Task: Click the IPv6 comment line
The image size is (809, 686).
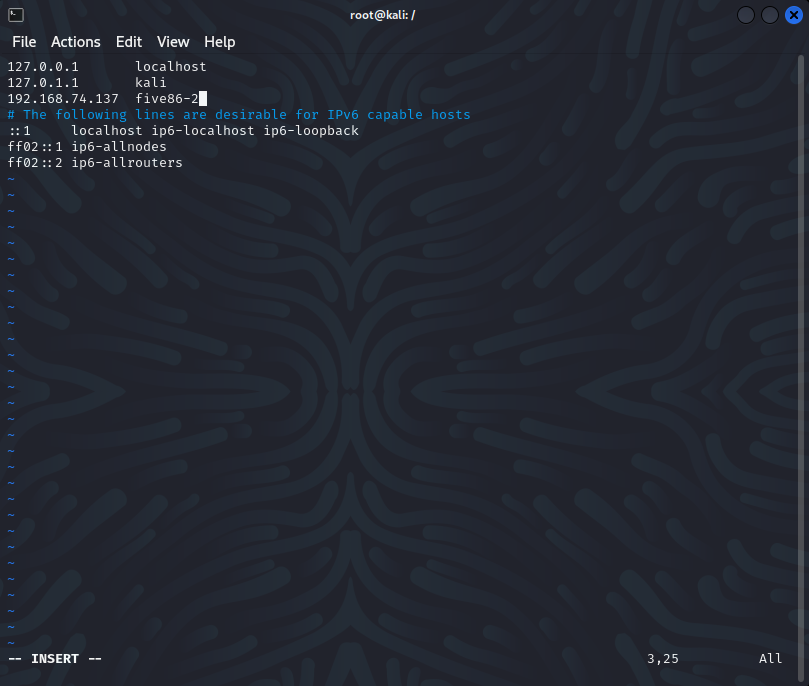Action: click(x=239, y=115)
